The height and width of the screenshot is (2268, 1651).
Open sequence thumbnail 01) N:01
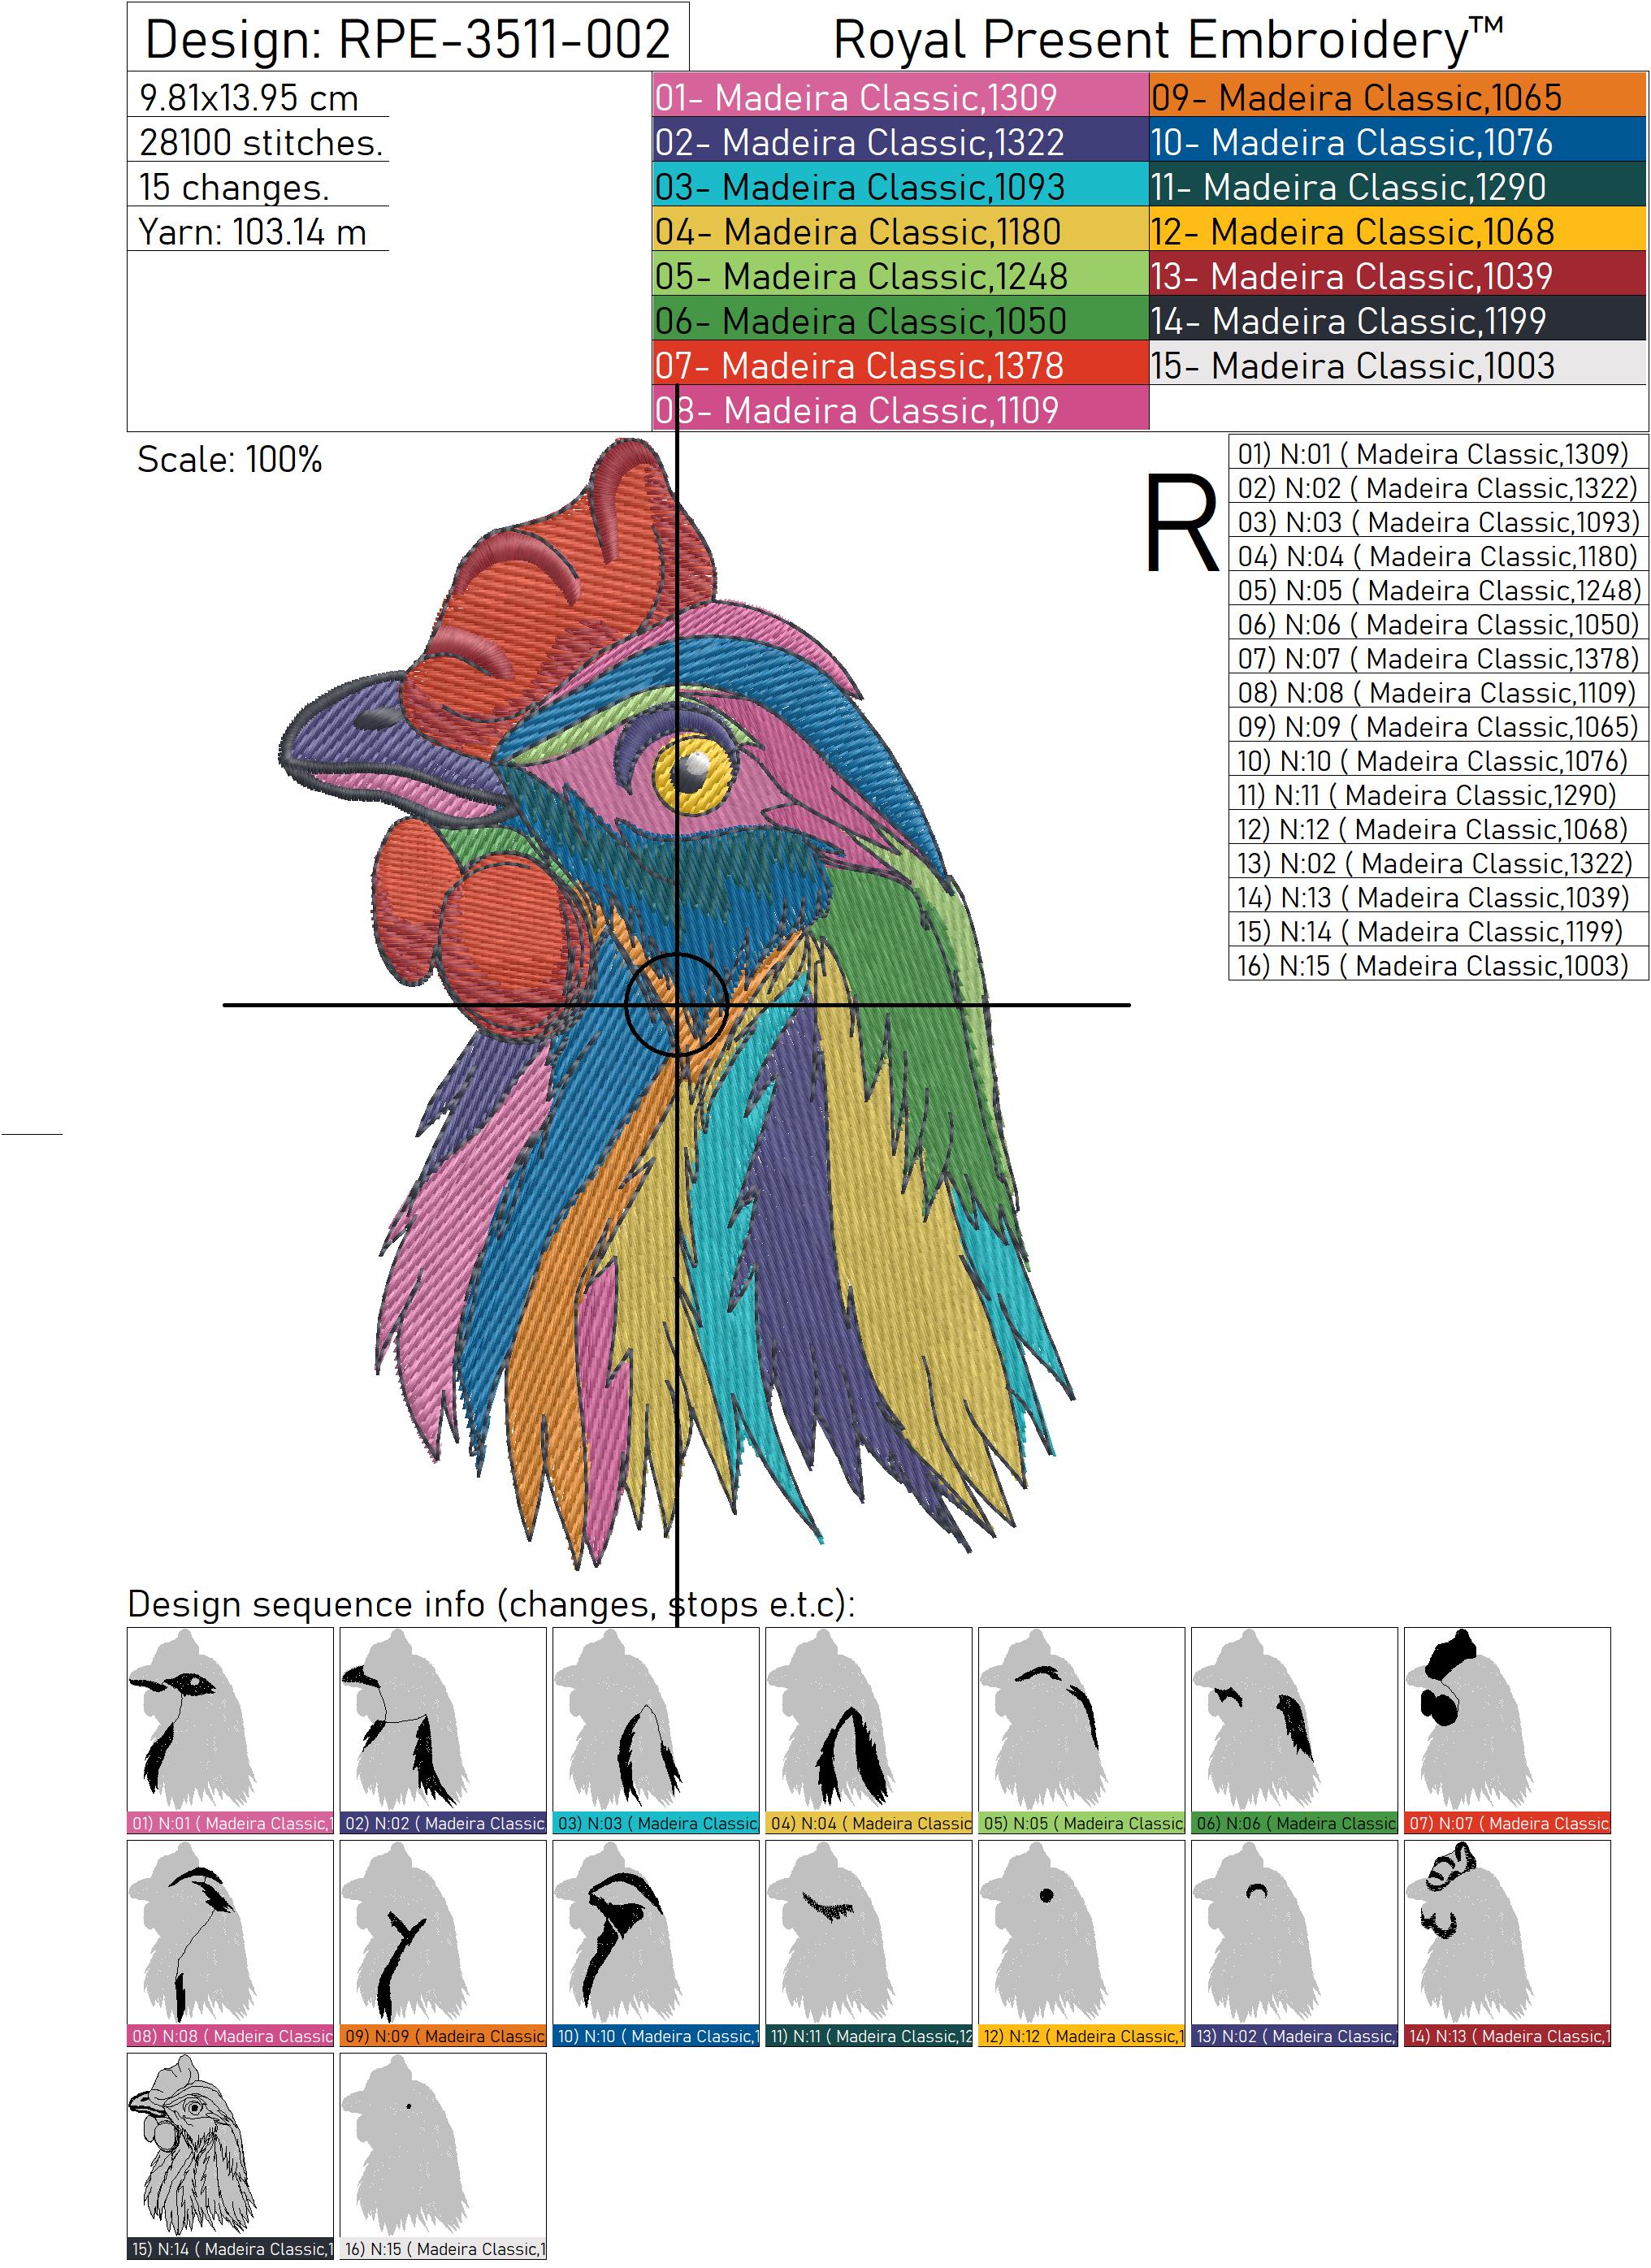coord(230,1730)
